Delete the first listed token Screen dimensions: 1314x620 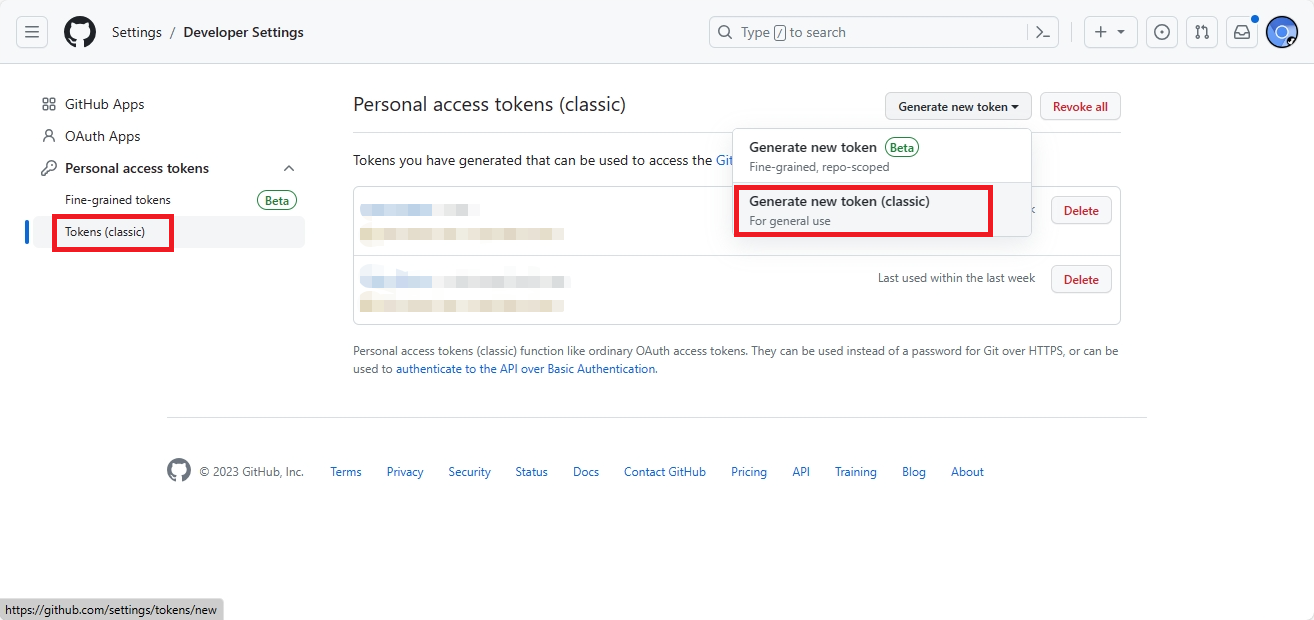point(1080,211)
